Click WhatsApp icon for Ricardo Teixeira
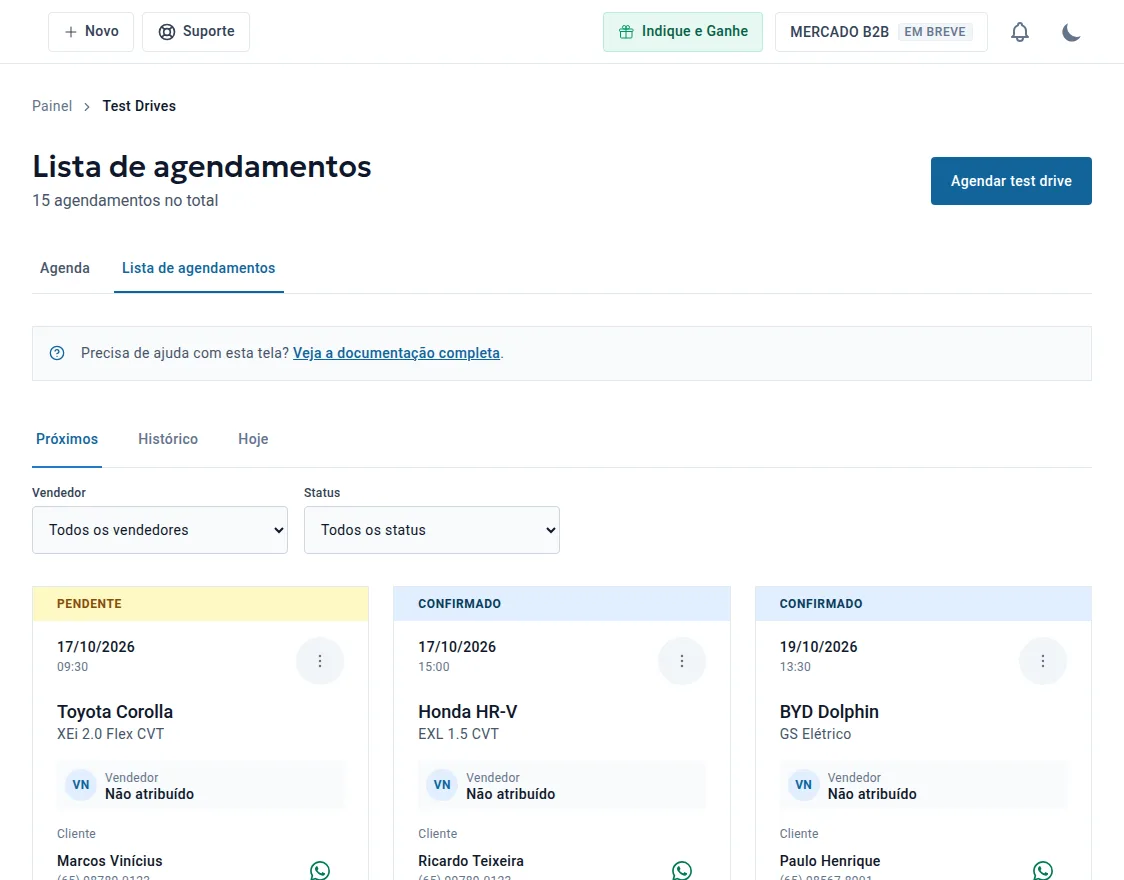 [x=682, y=870]
